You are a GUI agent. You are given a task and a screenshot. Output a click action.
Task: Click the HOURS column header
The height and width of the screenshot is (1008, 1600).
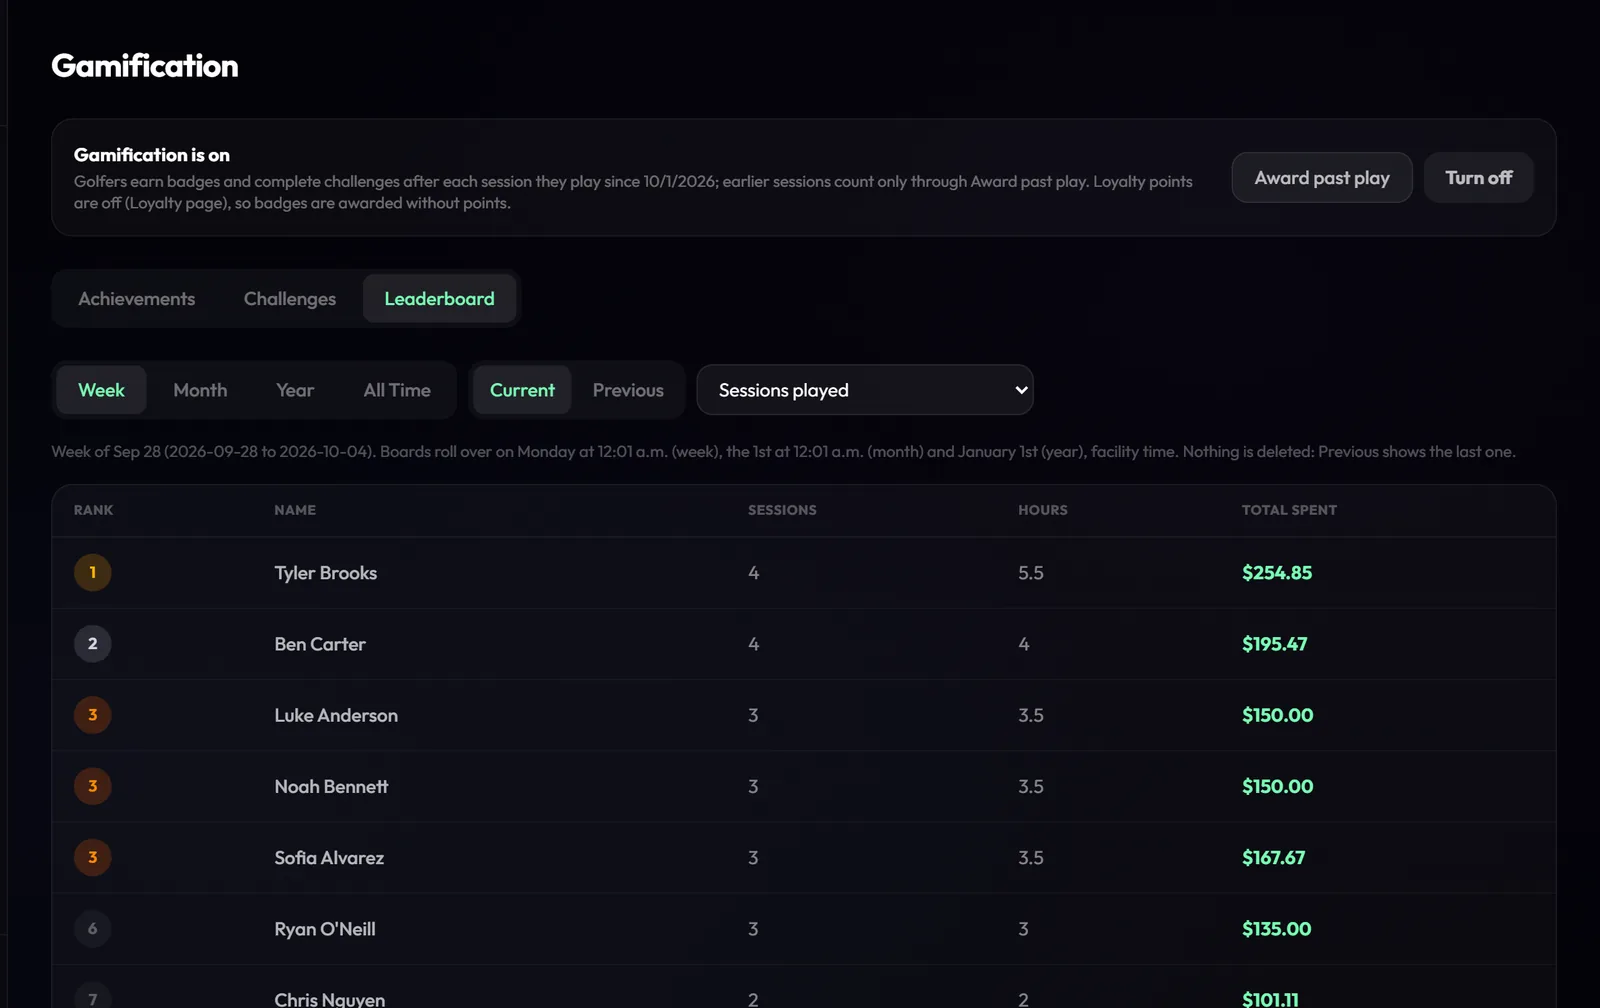click(1043, 510)
